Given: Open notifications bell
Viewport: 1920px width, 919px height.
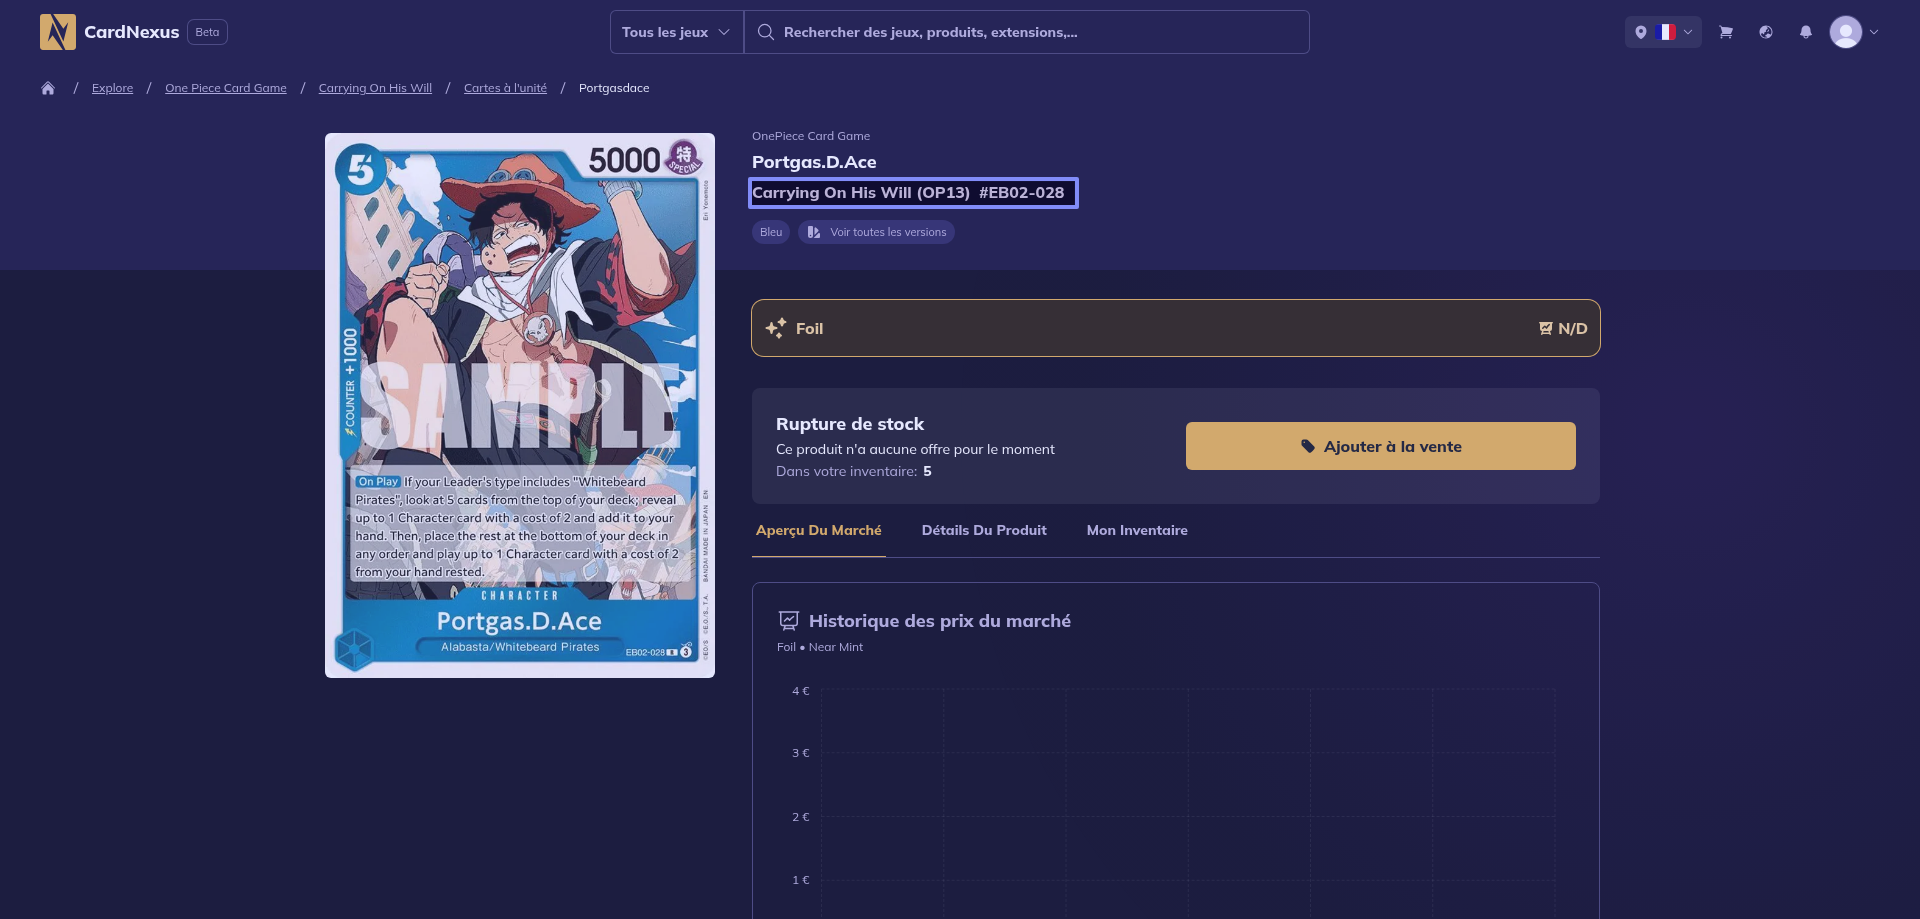Looking at the screenshot, I should coord(1805,32).
